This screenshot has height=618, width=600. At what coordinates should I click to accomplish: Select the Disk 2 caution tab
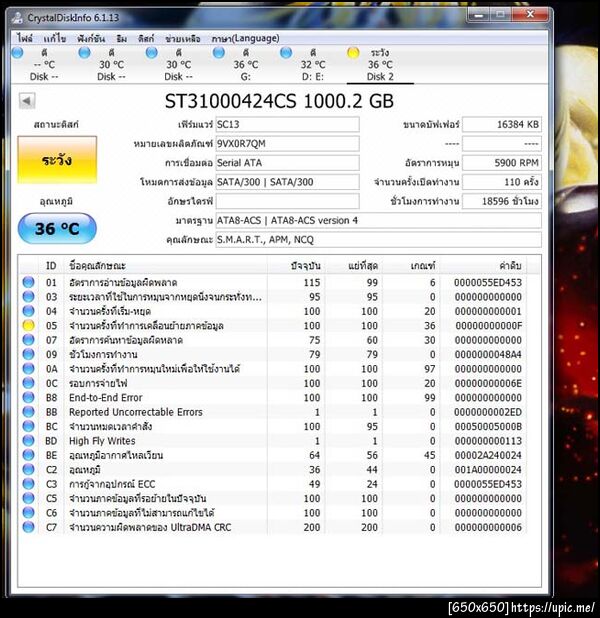[380, 65]
